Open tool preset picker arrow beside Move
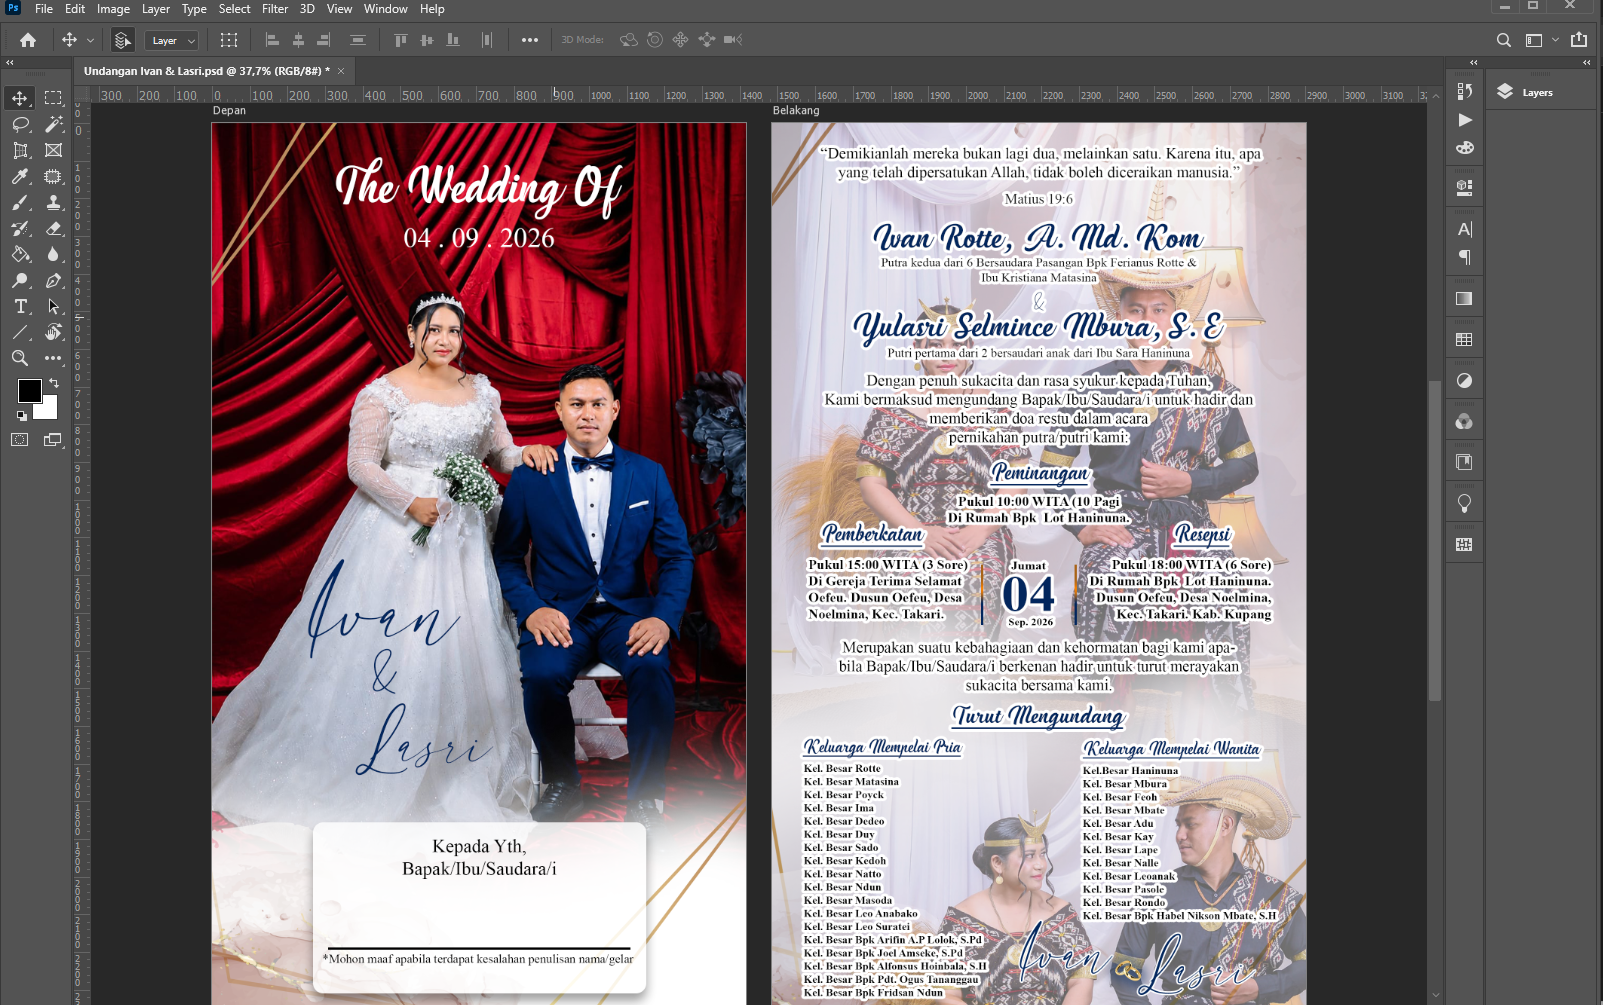This screenshot has width=1603, height=1005. (x=90, y=40)
